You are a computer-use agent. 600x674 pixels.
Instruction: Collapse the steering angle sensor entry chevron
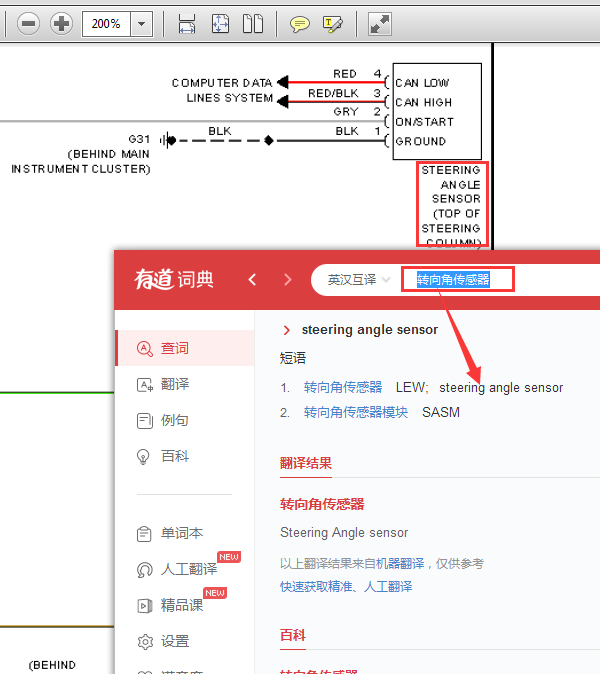pyautogui.click(x=287, y=330)
